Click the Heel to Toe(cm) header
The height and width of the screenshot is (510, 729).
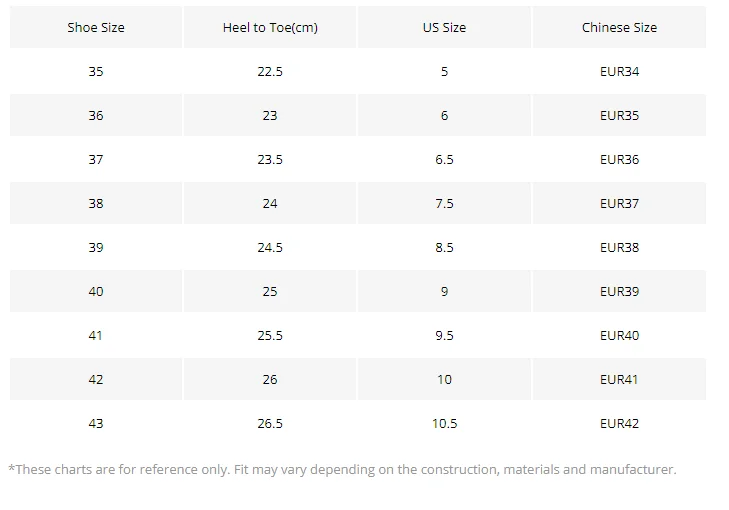[270, 27]
